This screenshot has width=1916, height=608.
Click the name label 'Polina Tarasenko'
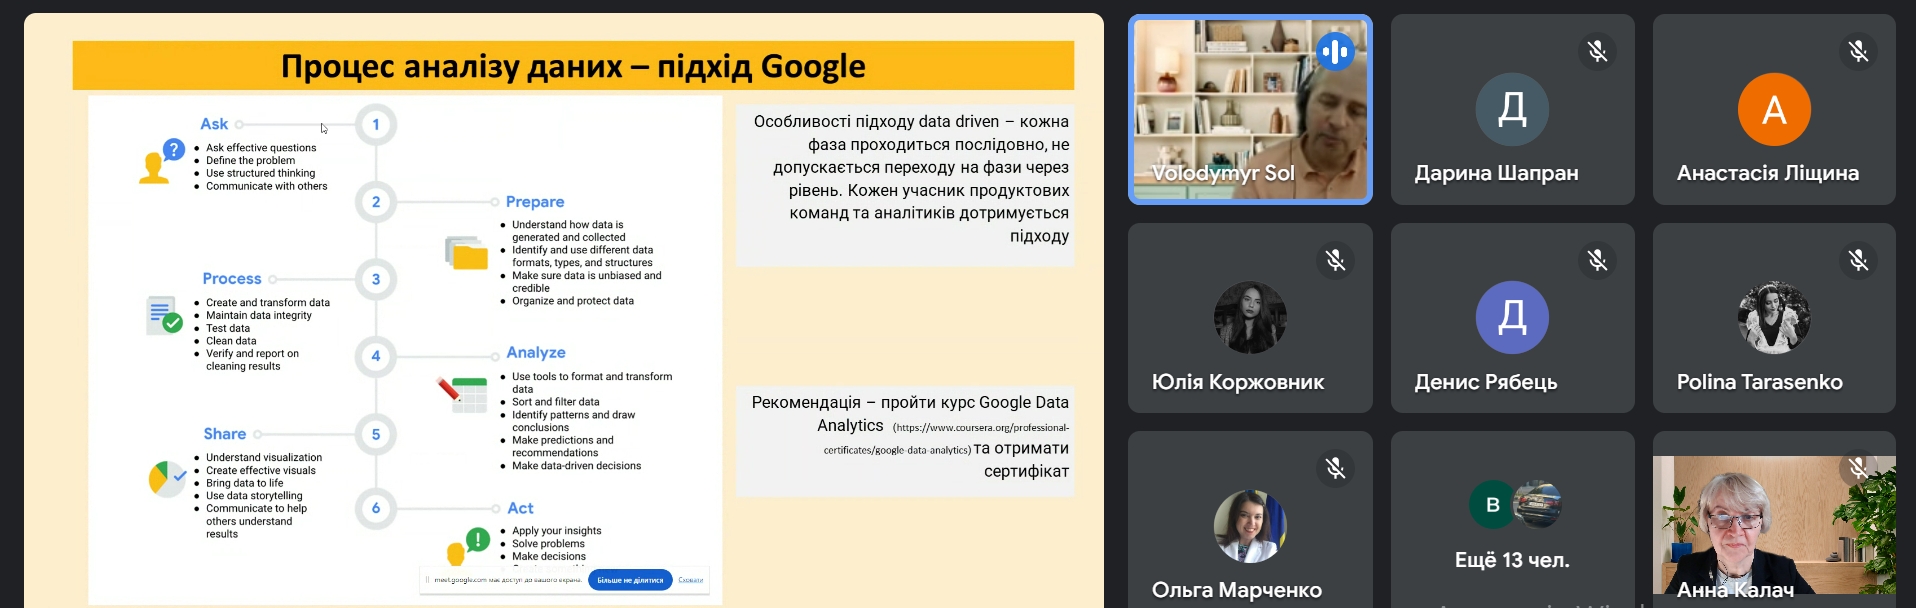(1760, 382)
